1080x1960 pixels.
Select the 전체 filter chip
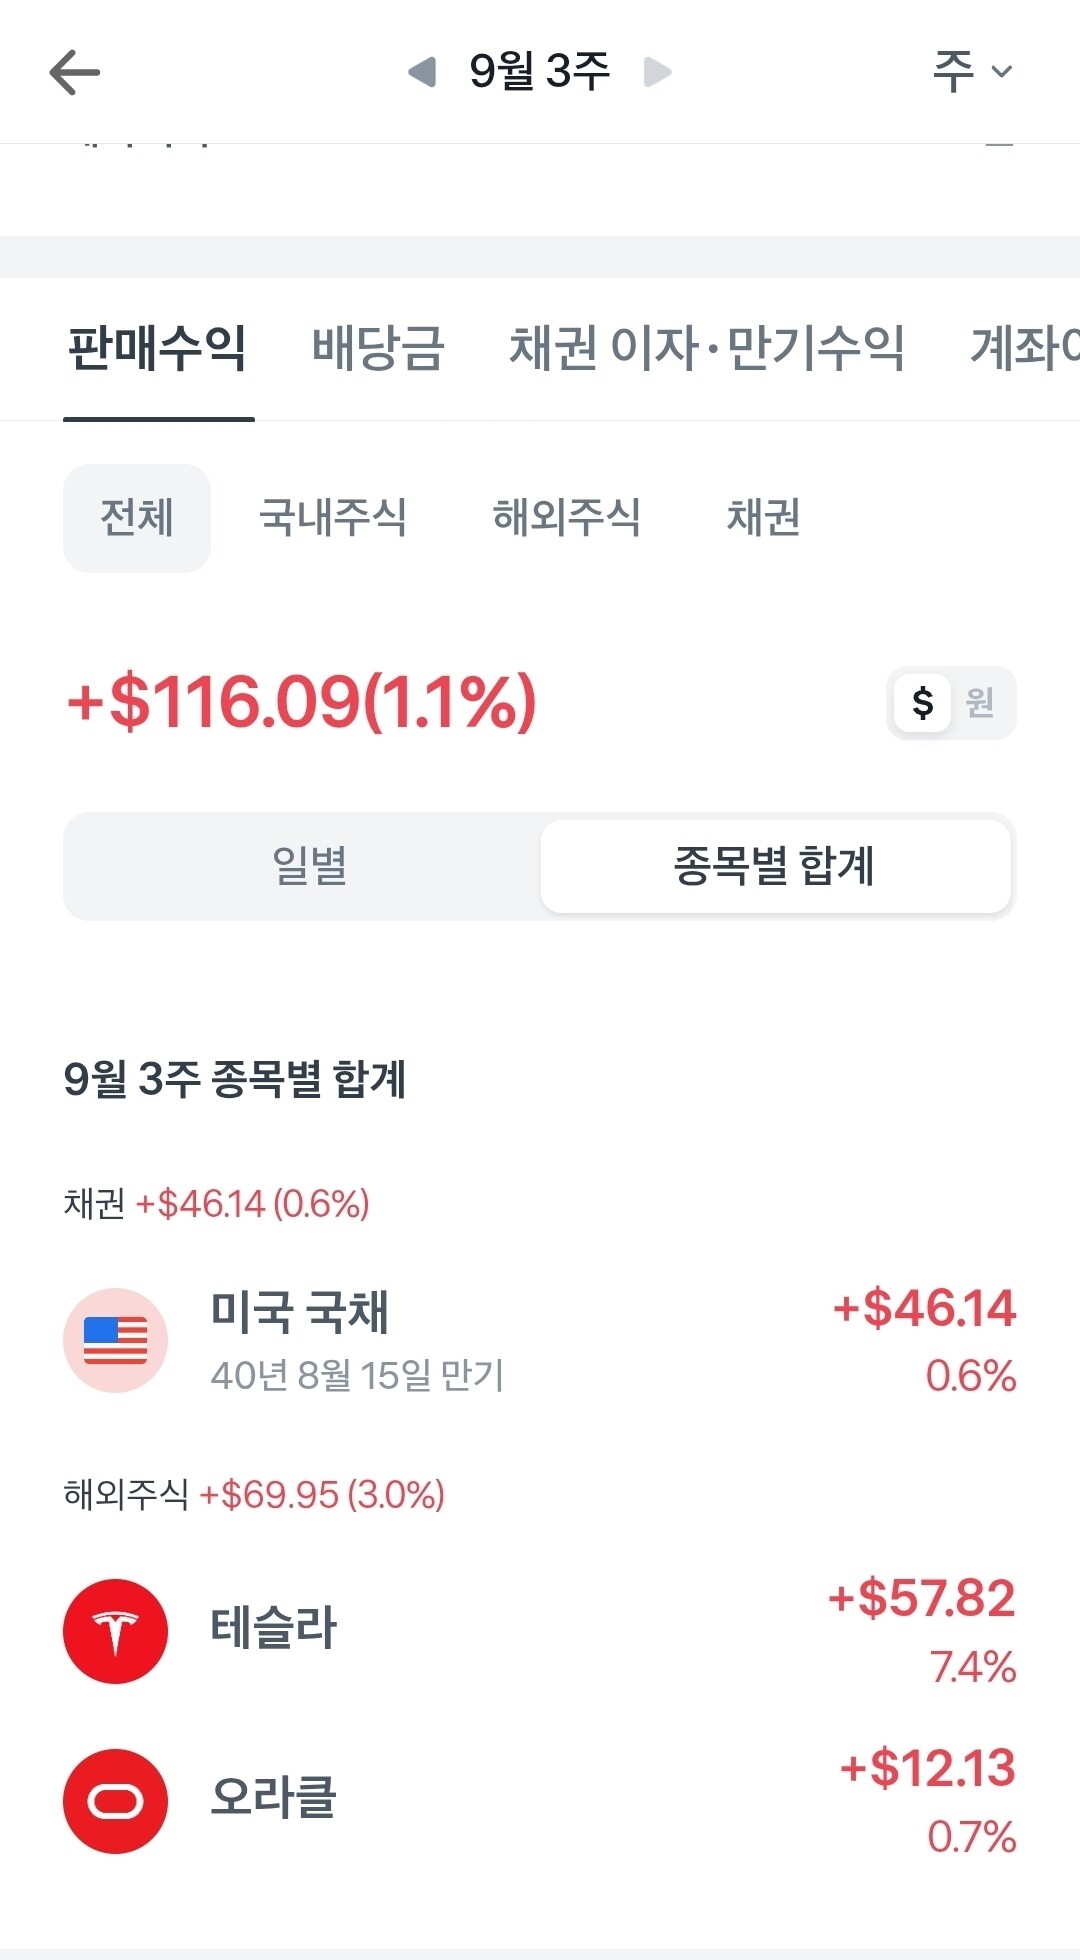click(137, 518)
